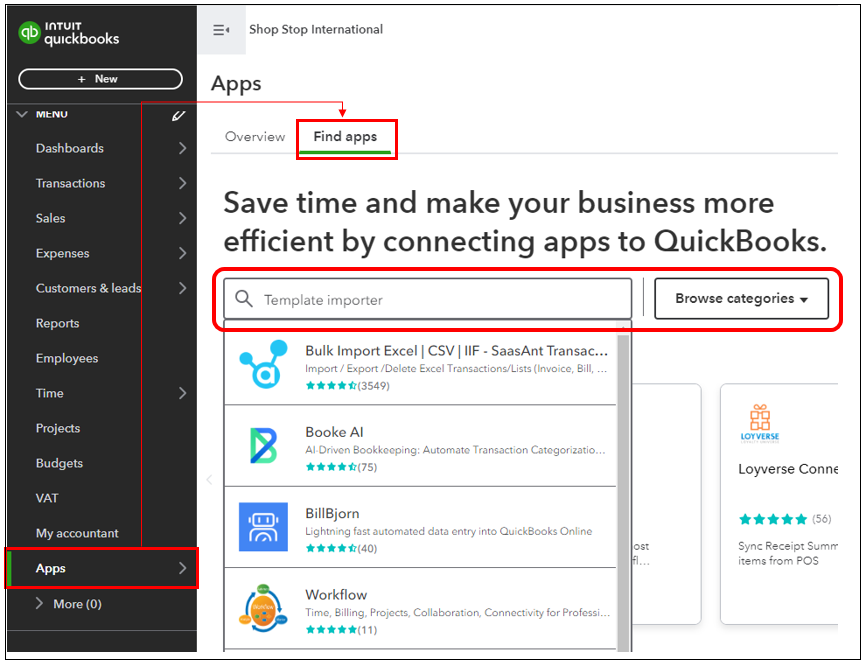The height and width of the screenshot is (665, 866).
Task: Click the Booke AI rating (75)
Action: tap(341, 467)
